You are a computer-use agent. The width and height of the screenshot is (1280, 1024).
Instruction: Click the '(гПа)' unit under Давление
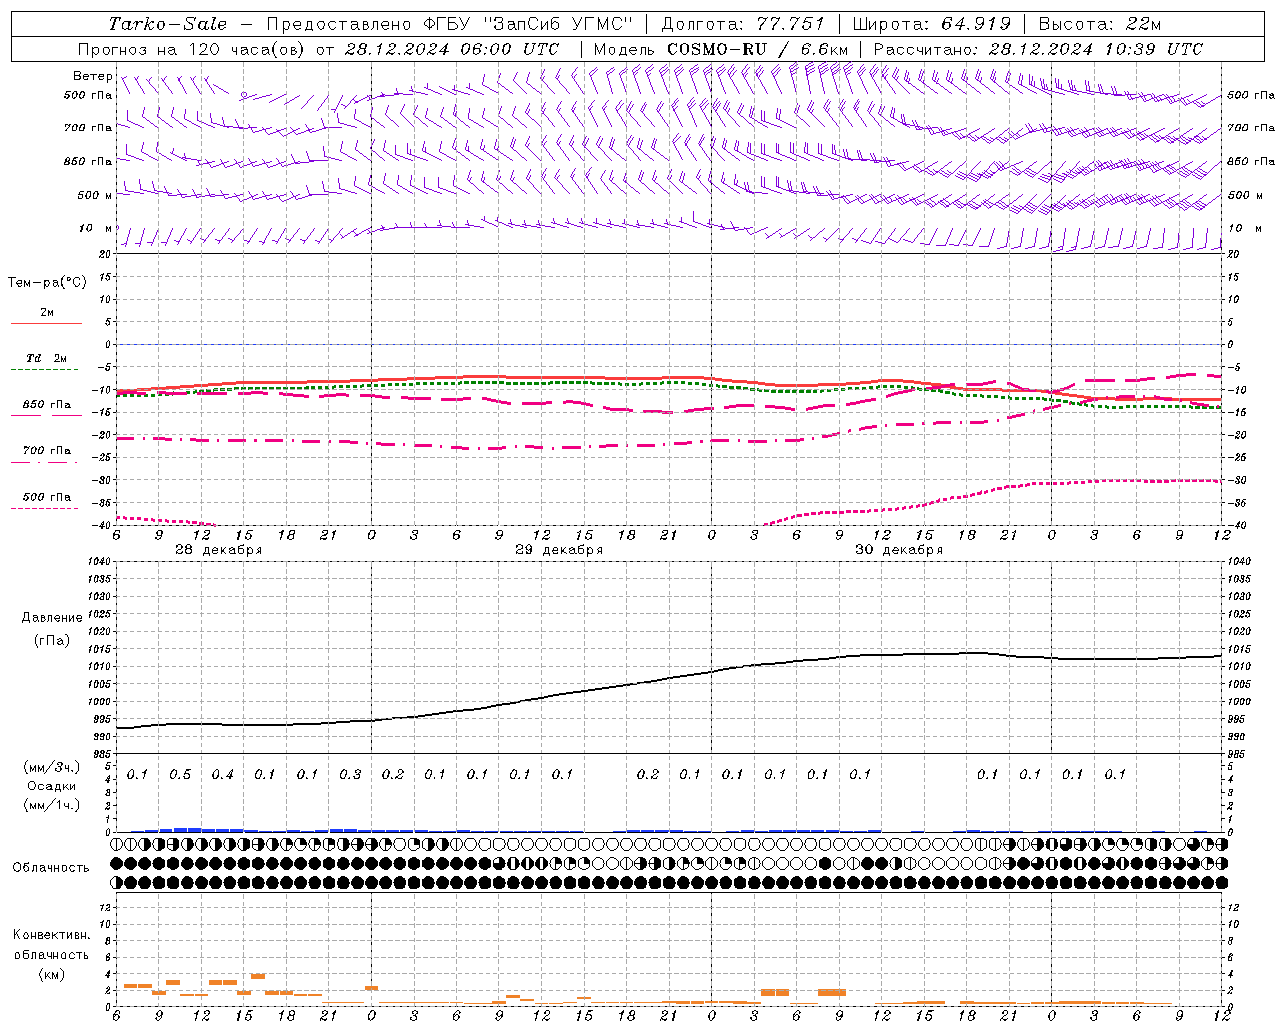pos(52,640)
